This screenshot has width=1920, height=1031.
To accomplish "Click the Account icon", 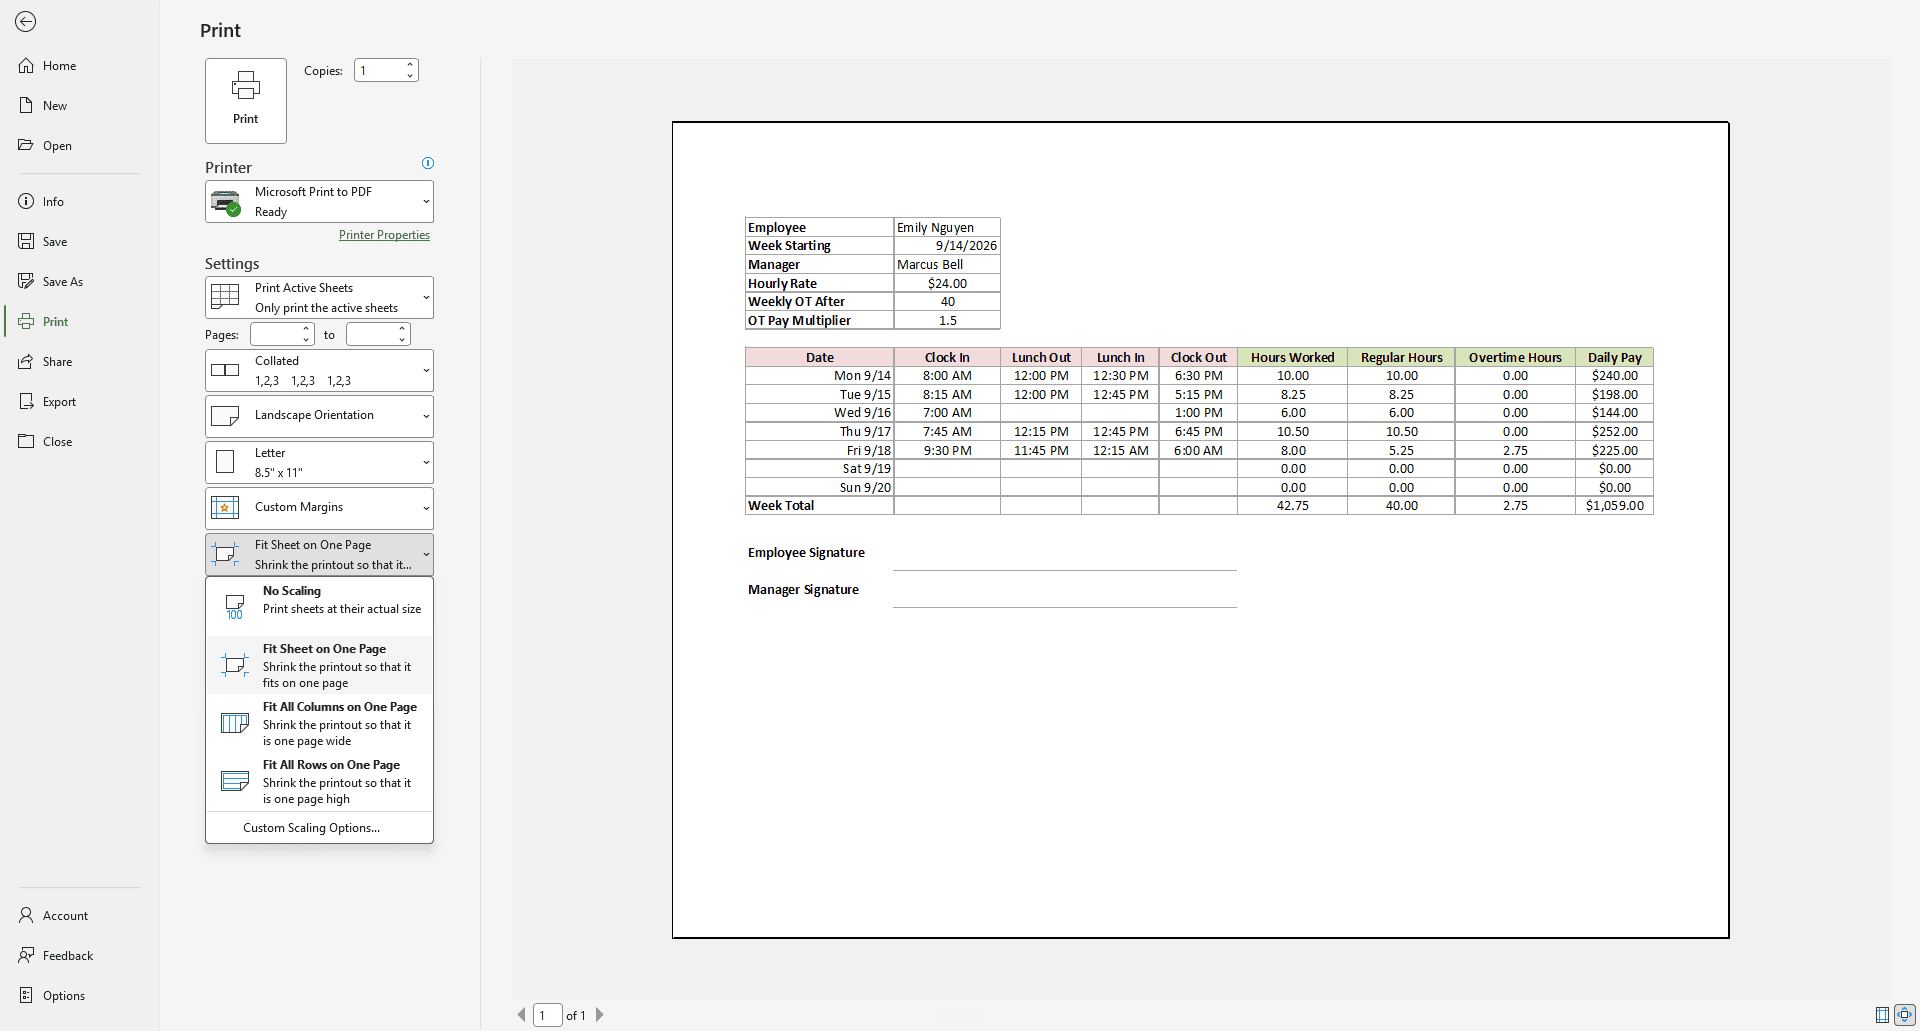I will point(26,916).
